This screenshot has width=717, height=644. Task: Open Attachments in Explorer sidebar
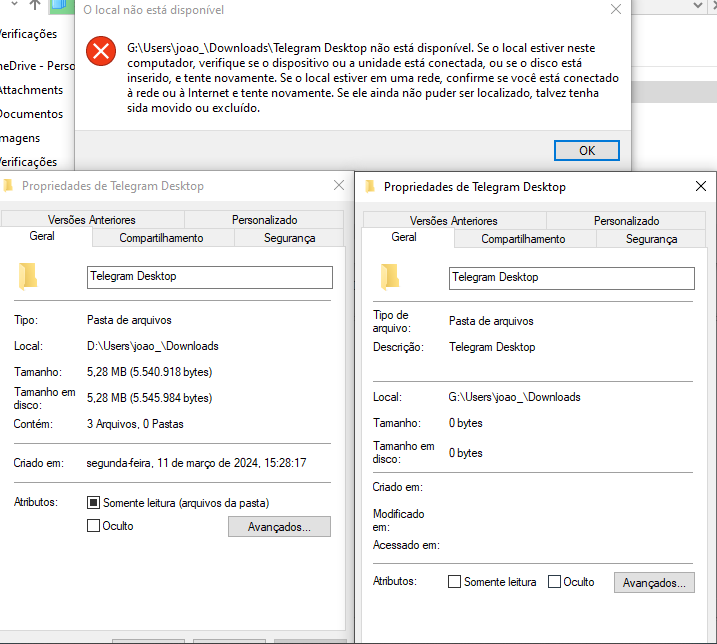tap(31, 90)
